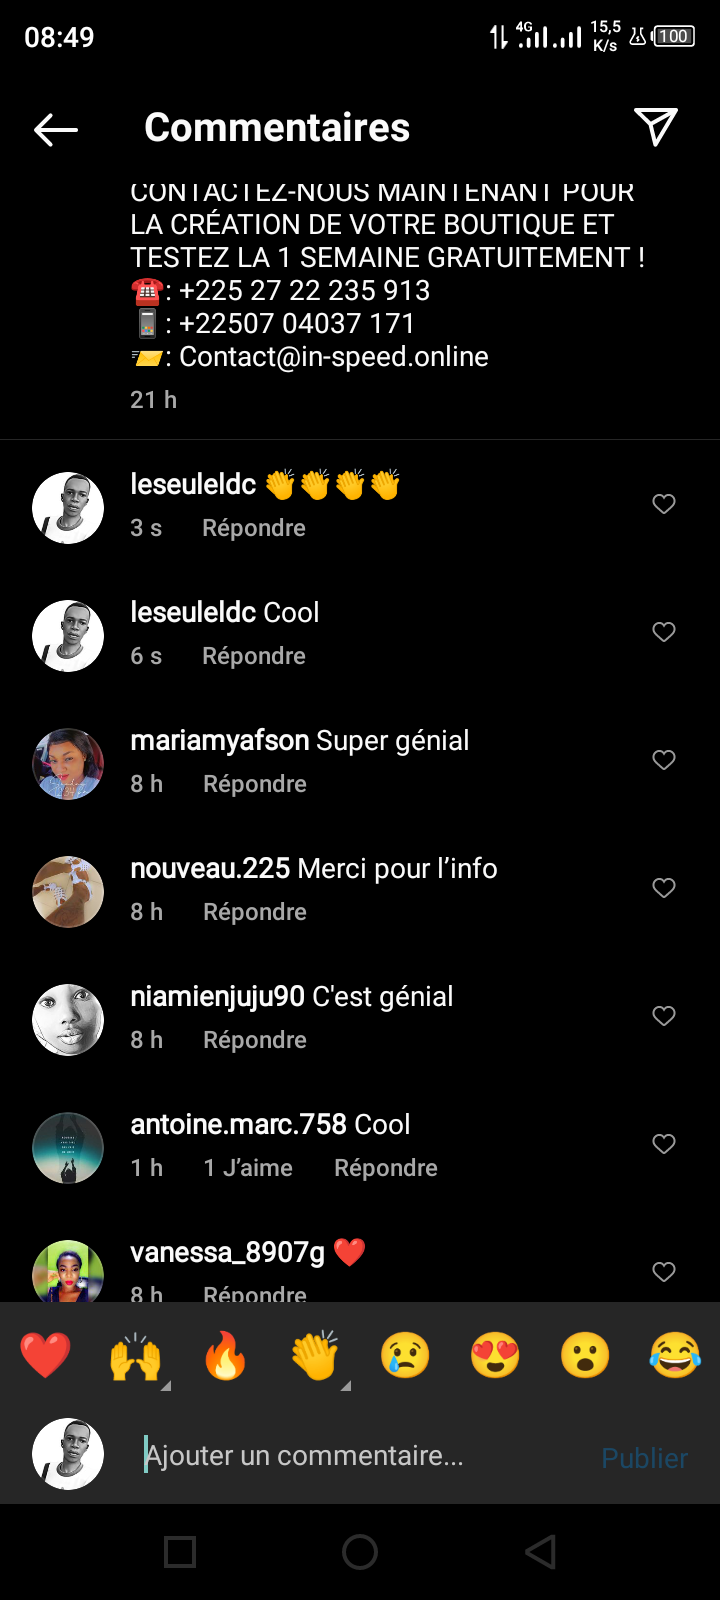Insert the crying face emoji
Image resolution: width=720 pixels, height=1600 pixels.
405,1357
